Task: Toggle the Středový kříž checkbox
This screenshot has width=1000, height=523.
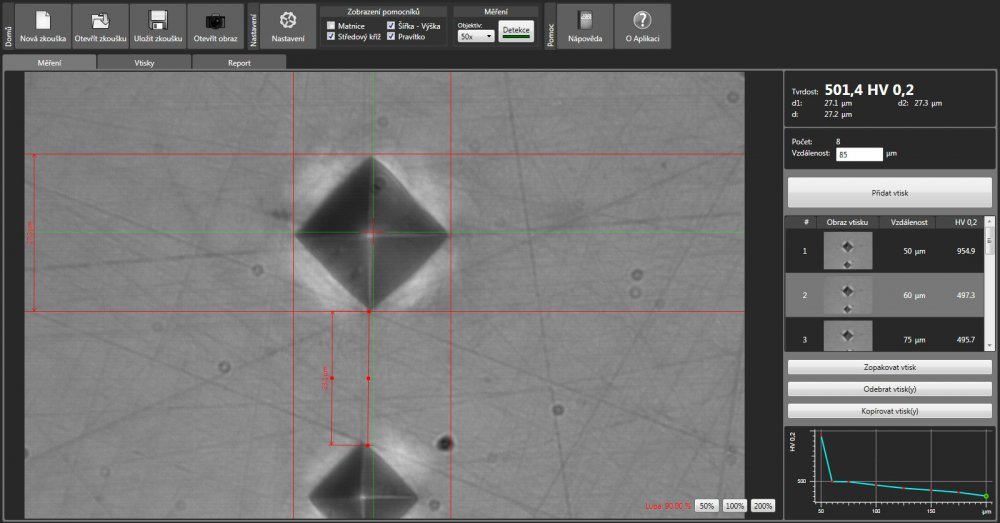Action: tap(331, 36)
